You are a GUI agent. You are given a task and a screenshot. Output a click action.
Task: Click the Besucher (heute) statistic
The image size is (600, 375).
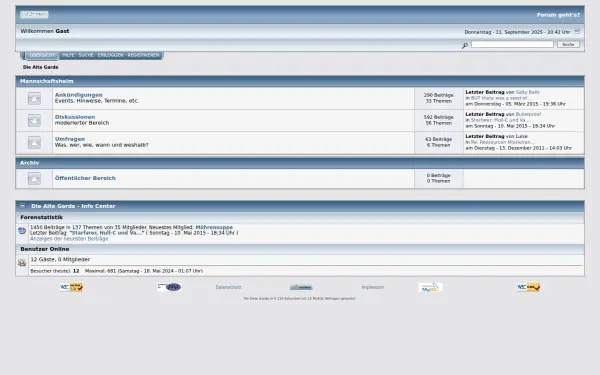[x=55, y=271]
